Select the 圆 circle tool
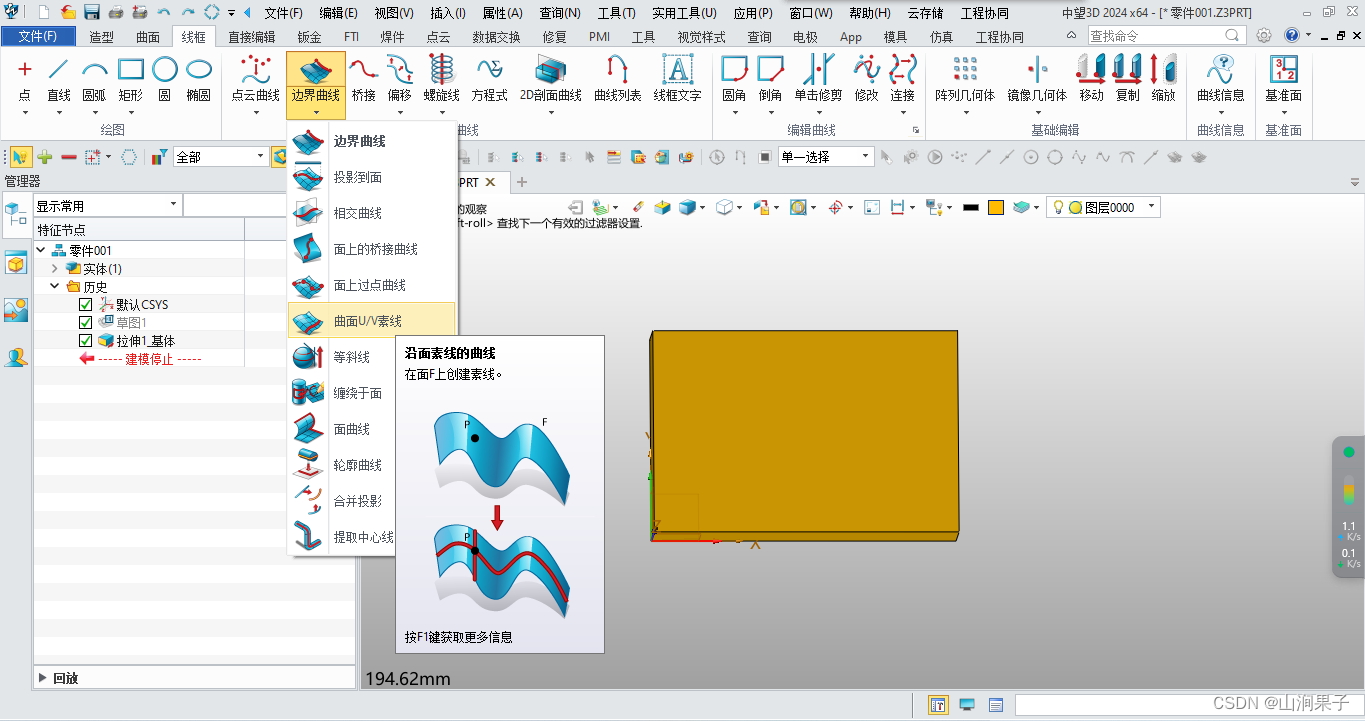Image resolution: width=1365 pixels, height=721 pixels. point(164,79)
